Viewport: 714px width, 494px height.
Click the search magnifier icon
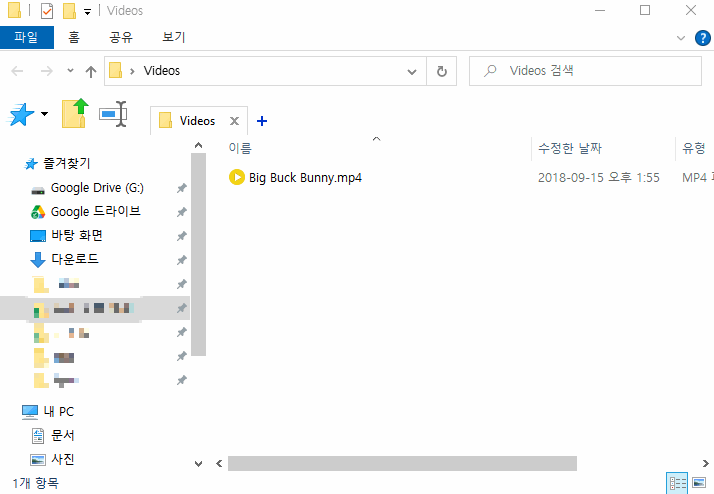pos(490,71)
